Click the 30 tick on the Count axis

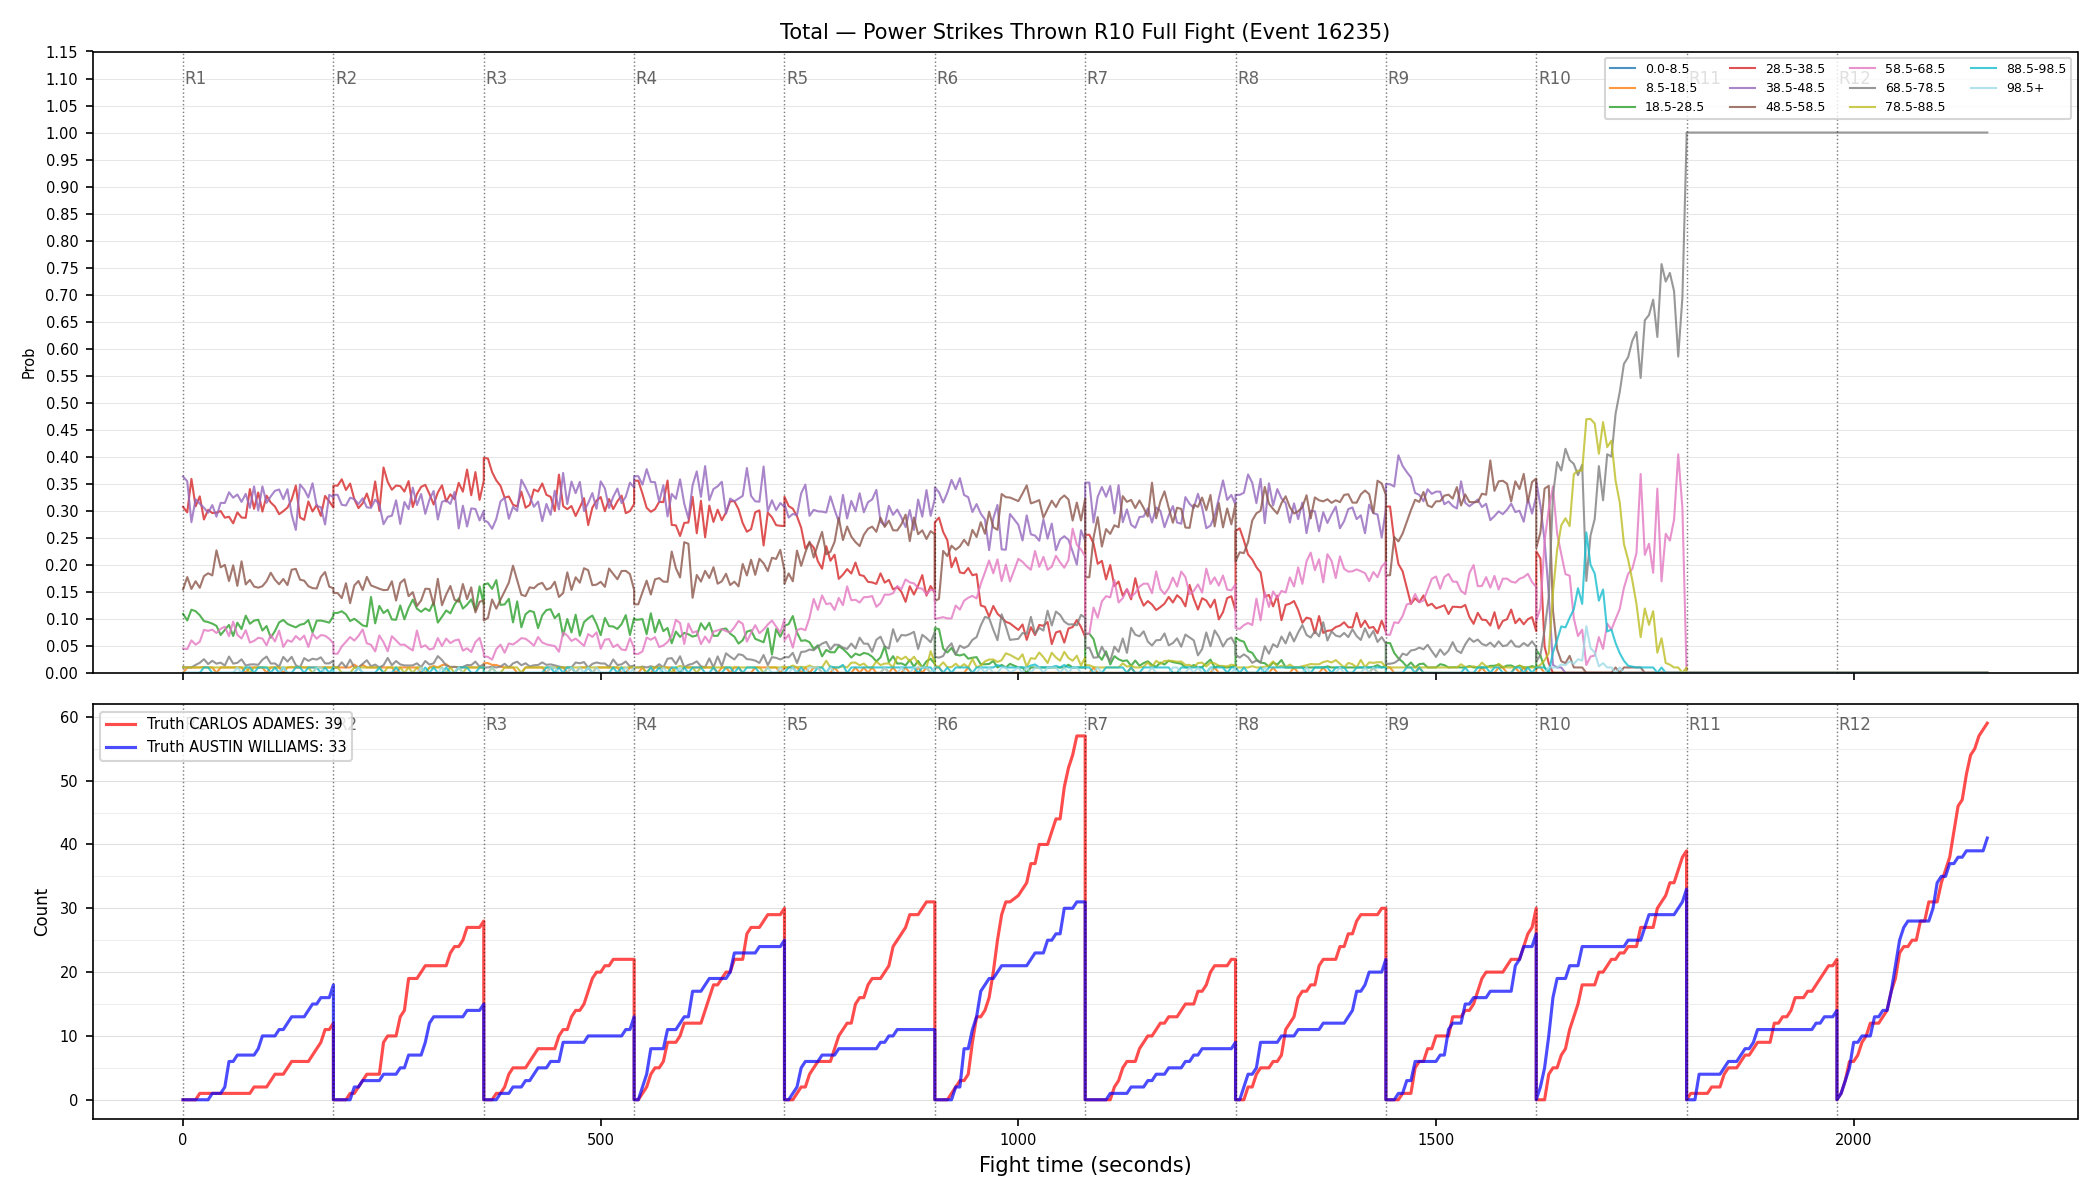tap(69, 908)
